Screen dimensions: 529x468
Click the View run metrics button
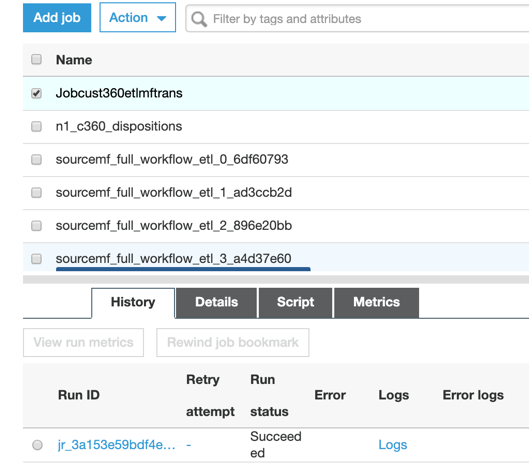83,342
